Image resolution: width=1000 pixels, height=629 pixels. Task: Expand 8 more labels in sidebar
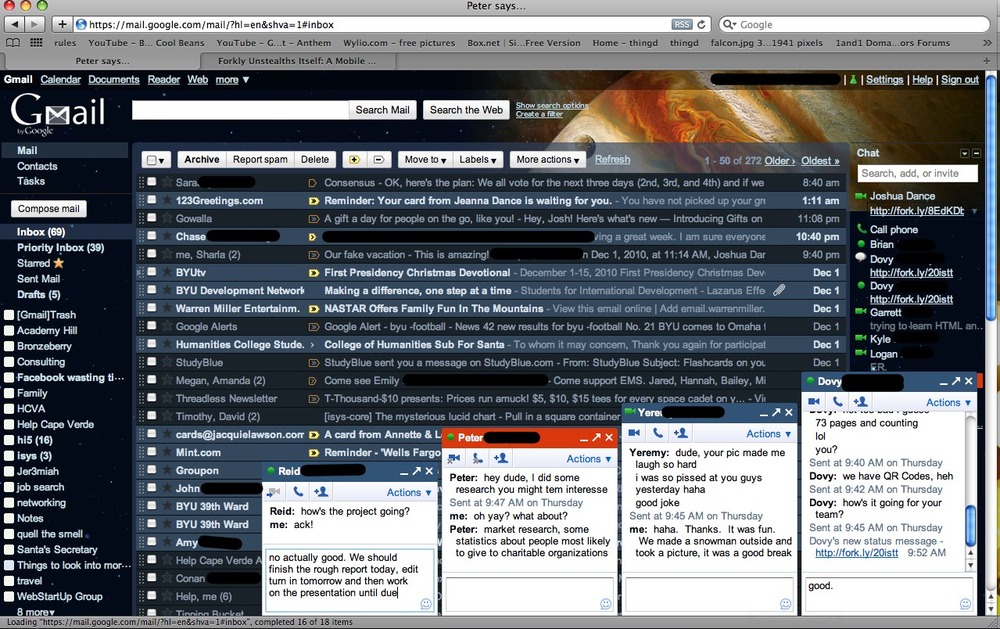(35, 612)
